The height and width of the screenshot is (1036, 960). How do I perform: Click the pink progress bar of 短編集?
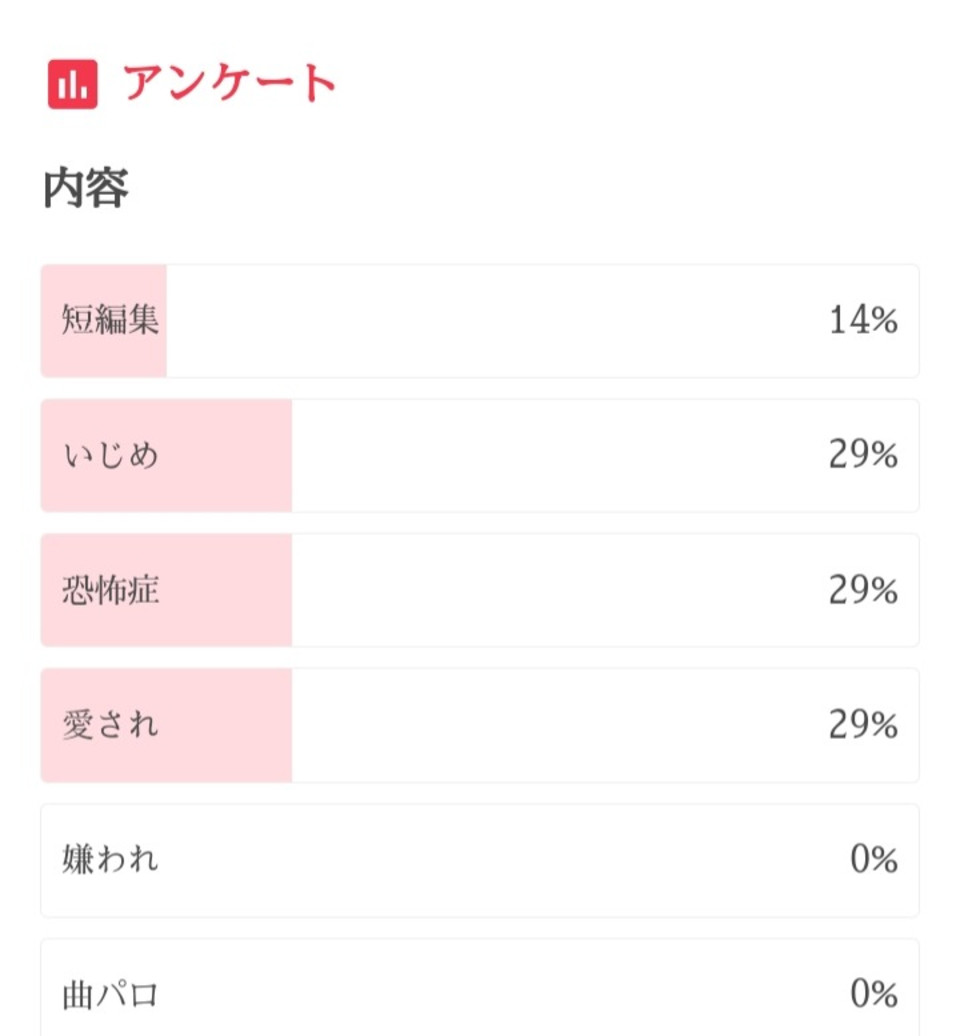click(x=104, y=321)
